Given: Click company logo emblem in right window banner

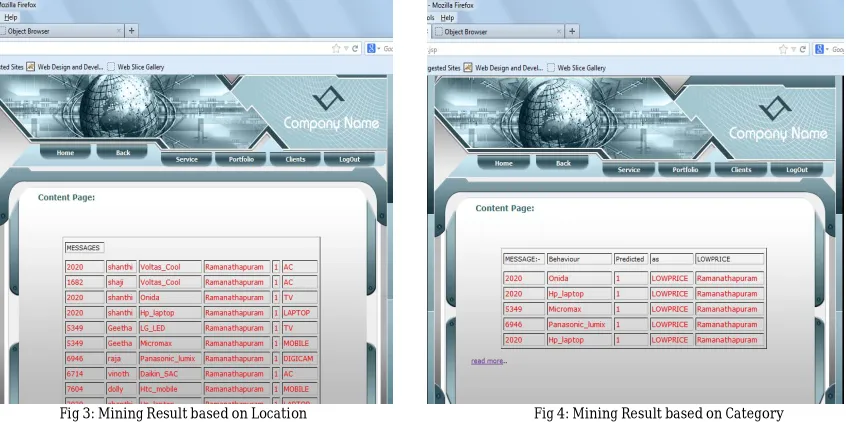Looking at the screenshot, I should coord(775,108).
